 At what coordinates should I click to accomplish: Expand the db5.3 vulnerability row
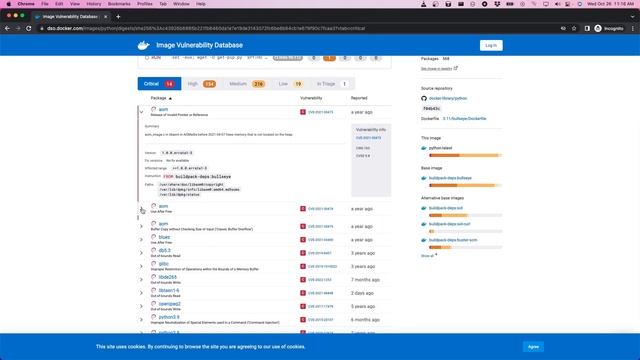tap(142, 253)
